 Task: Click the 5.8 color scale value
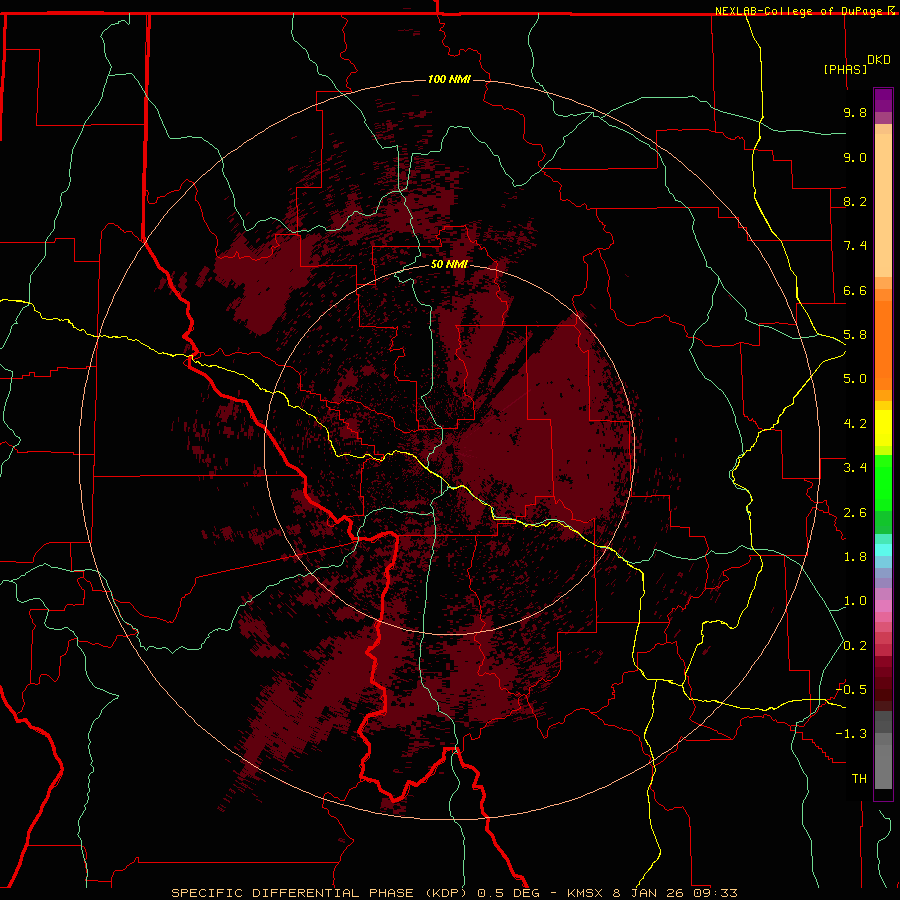click(855, 335)
